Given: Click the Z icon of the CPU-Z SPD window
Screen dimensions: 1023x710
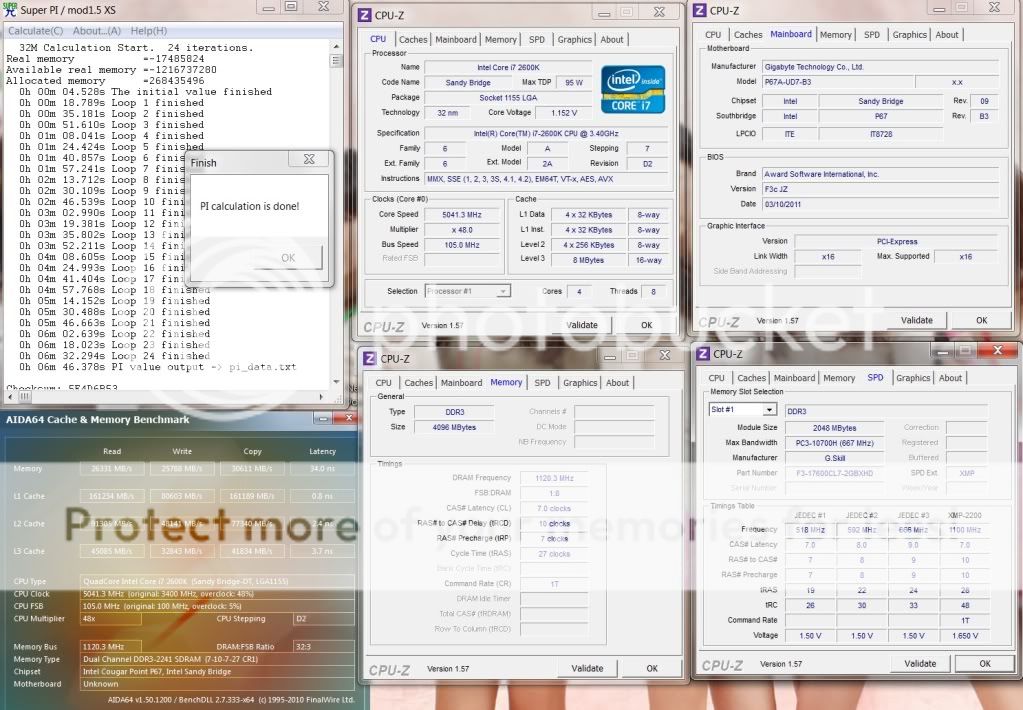Looking at the screenshot, I should (703, 354).
